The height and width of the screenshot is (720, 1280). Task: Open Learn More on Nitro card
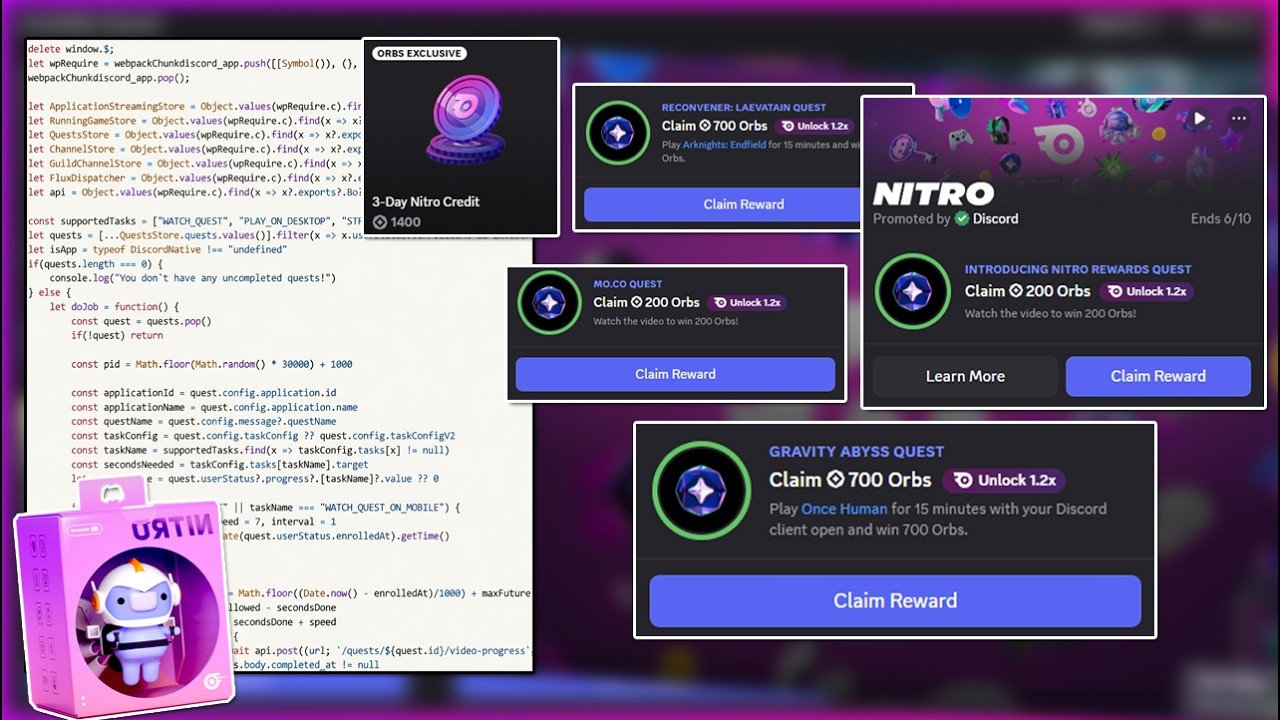tap(965, 376)
